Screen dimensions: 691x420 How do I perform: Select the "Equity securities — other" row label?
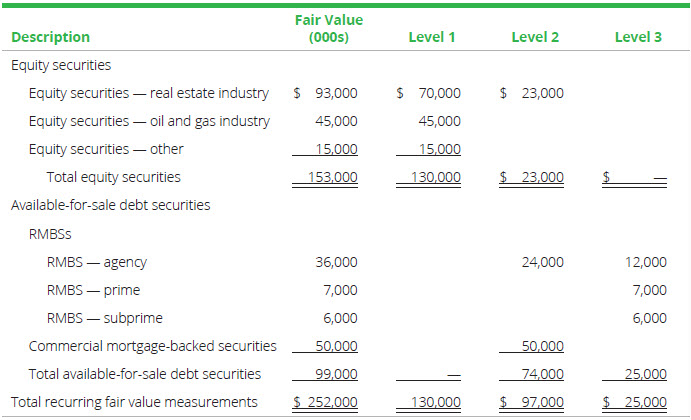[106, 149]
